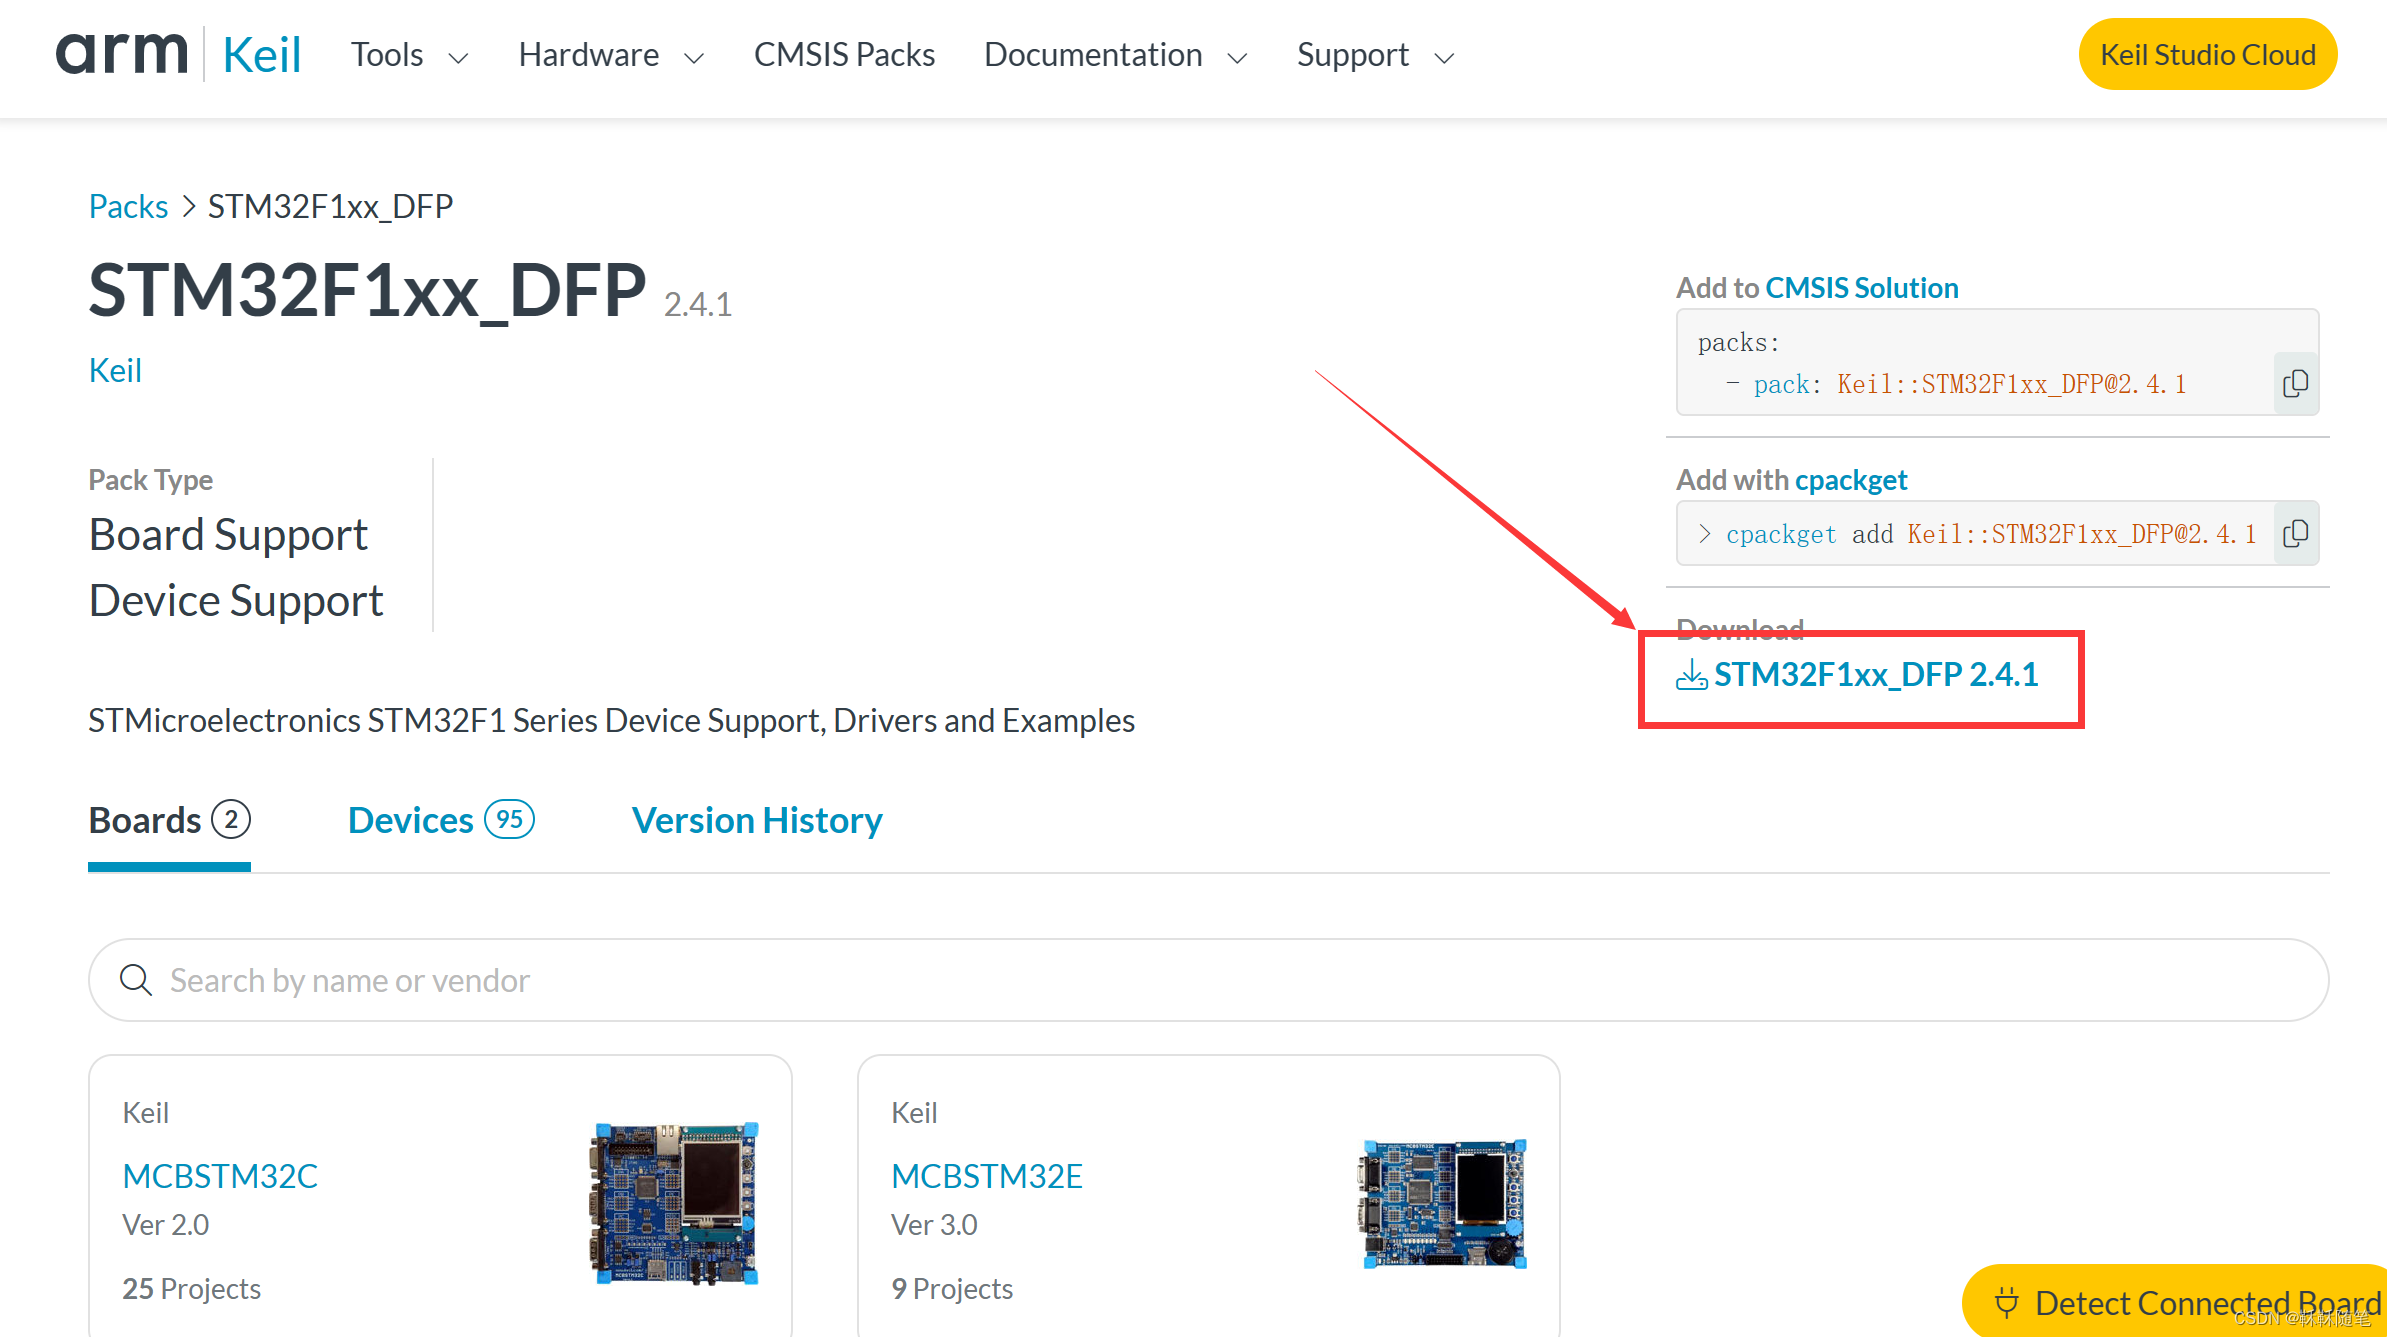Click the Packs breadcrumb link

[x=128, y=206]
